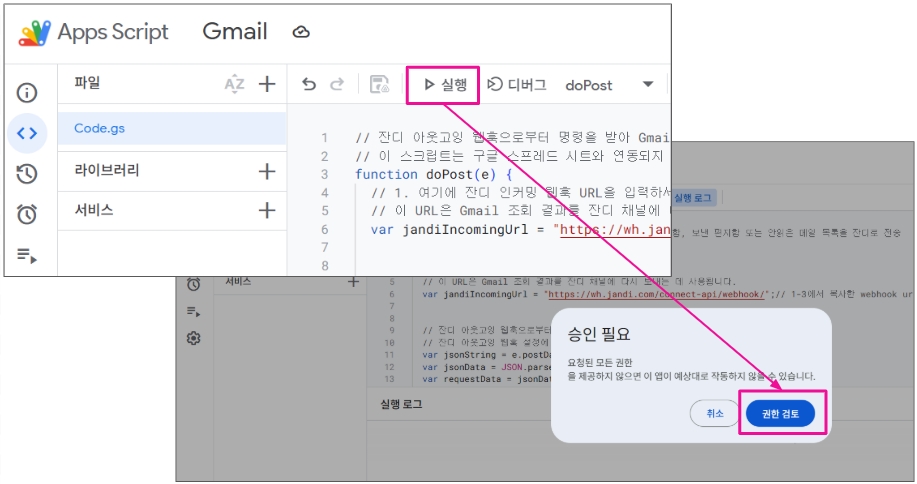Save the project using the disk icon
917x484 pixels.
[x=379, y=85]
